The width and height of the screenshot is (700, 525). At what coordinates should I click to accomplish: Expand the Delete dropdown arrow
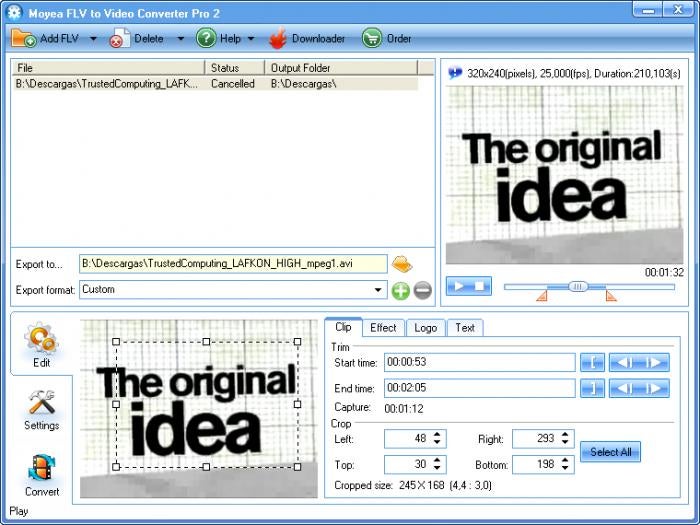(x=181, y=39)
